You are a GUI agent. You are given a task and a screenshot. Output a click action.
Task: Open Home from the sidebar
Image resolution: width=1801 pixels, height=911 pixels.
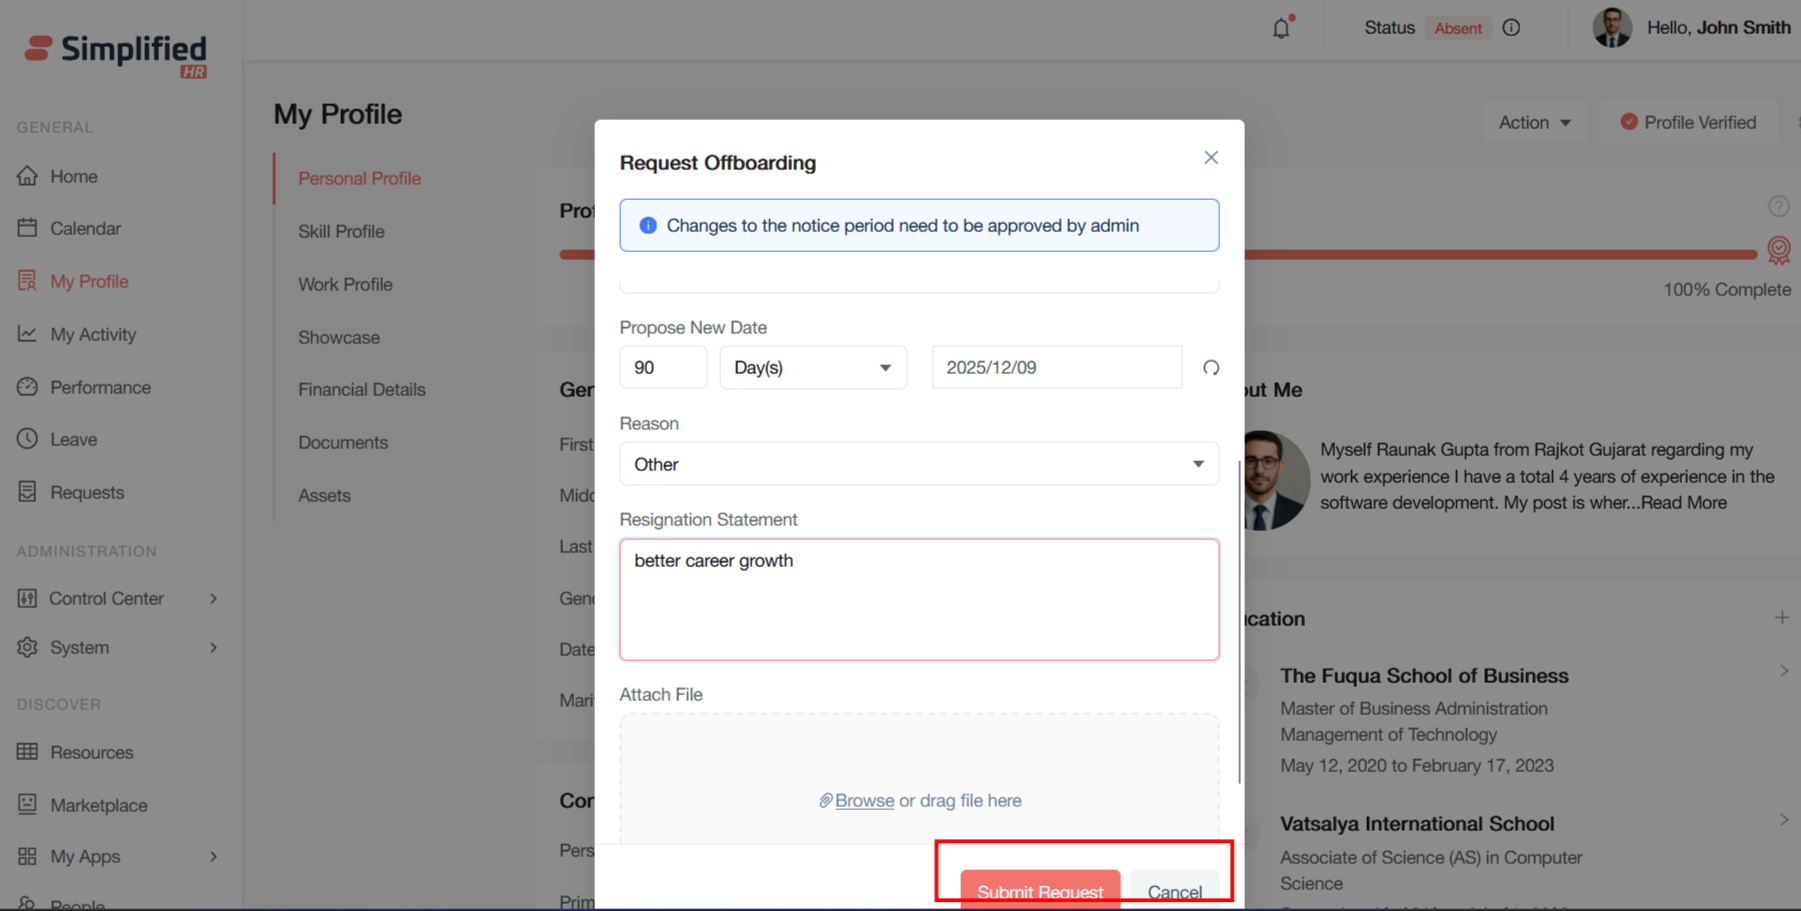73,176
